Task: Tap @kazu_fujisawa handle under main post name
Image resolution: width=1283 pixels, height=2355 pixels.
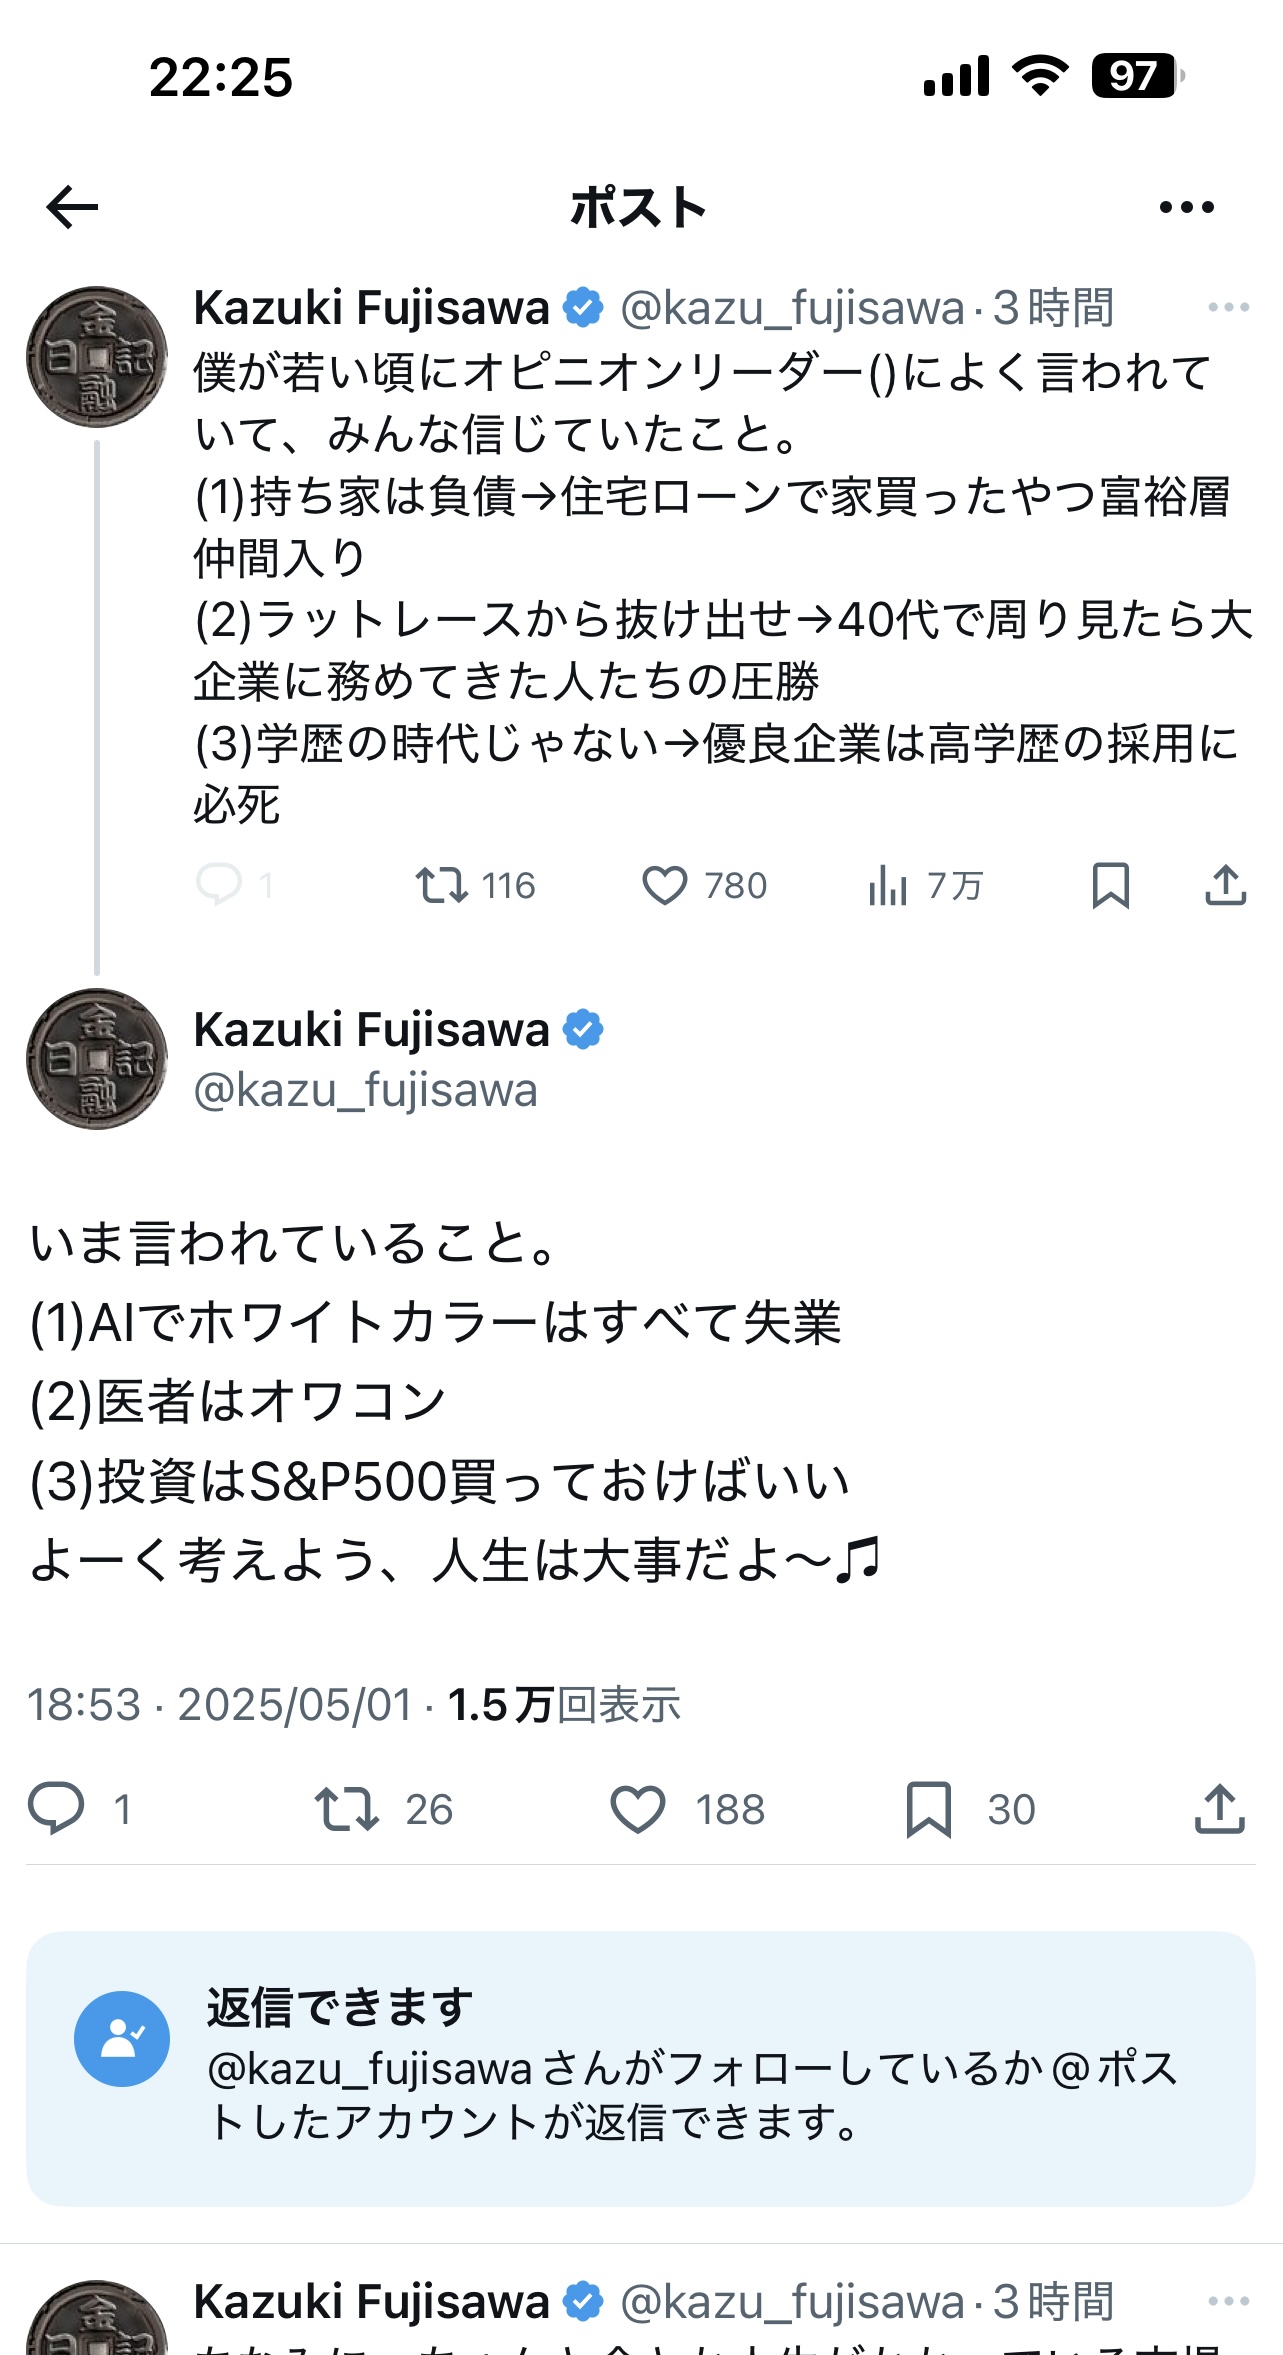Action: pos(365,1090)
